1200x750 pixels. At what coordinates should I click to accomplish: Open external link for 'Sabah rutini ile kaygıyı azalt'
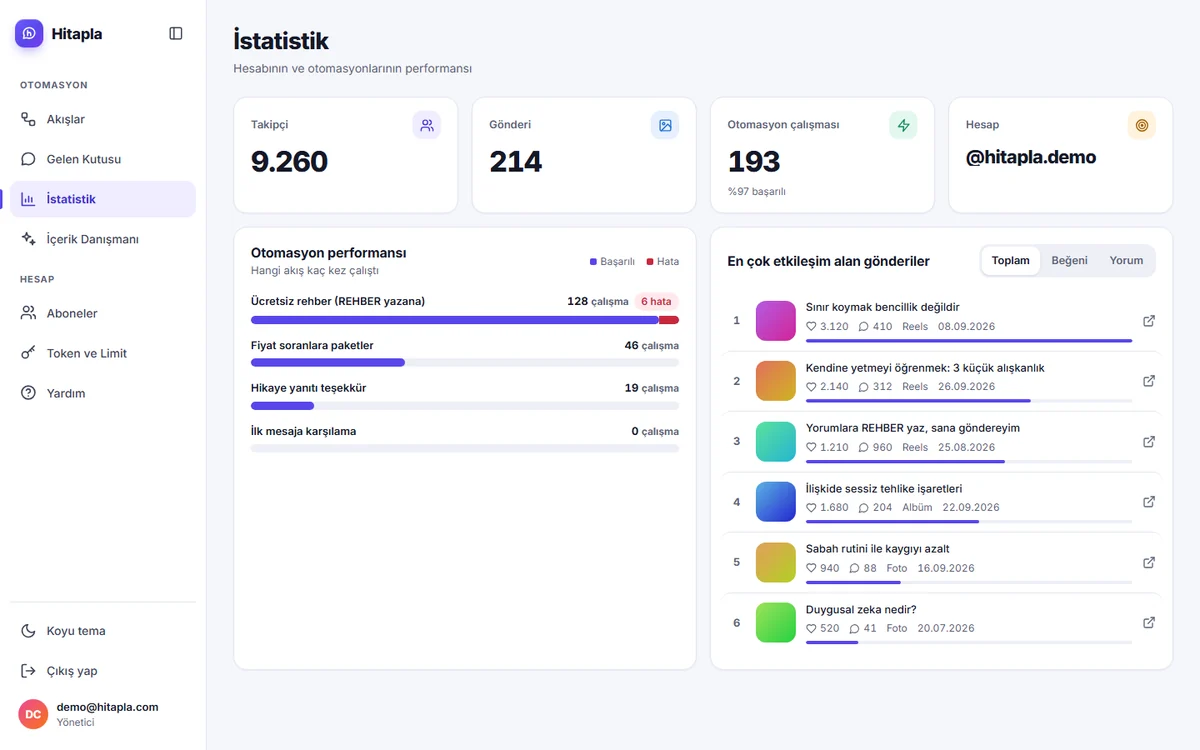tap(1149, 562)
